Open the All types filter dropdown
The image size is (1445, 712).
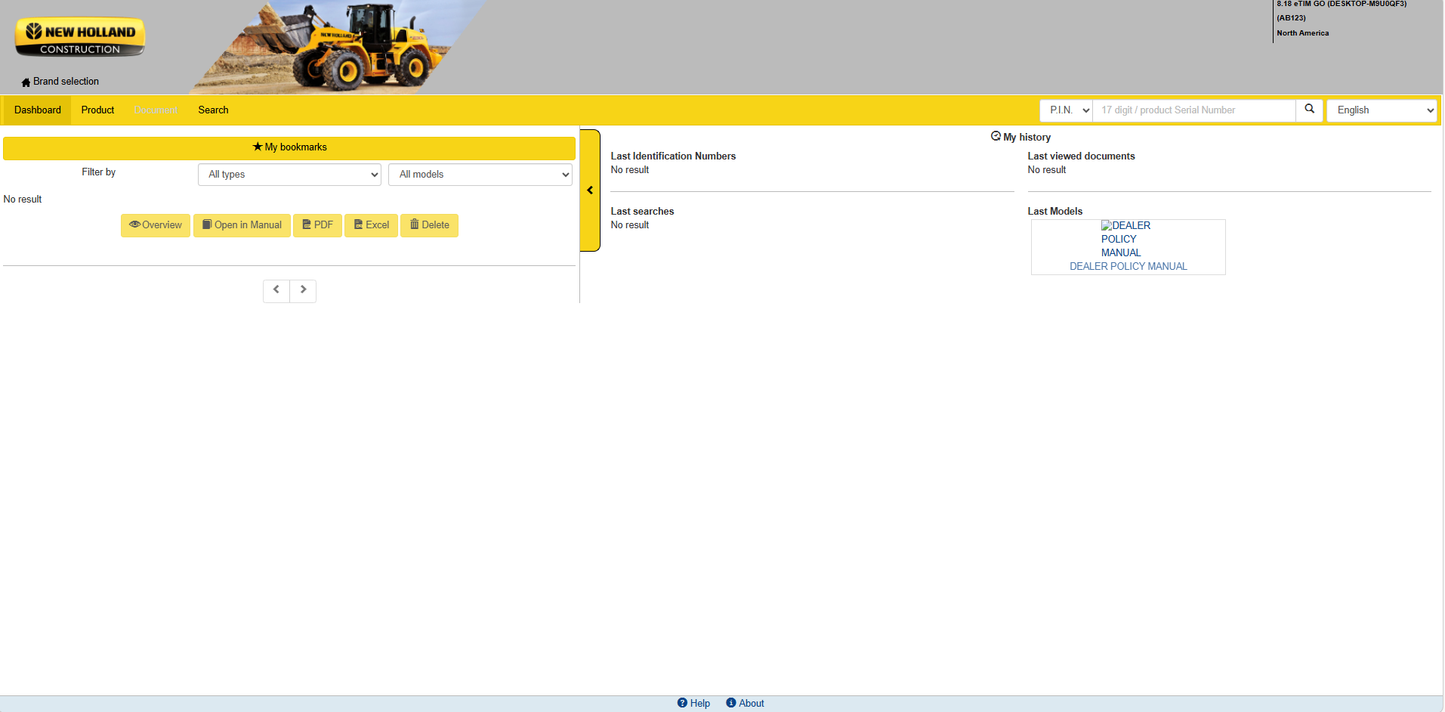[290, 174]
